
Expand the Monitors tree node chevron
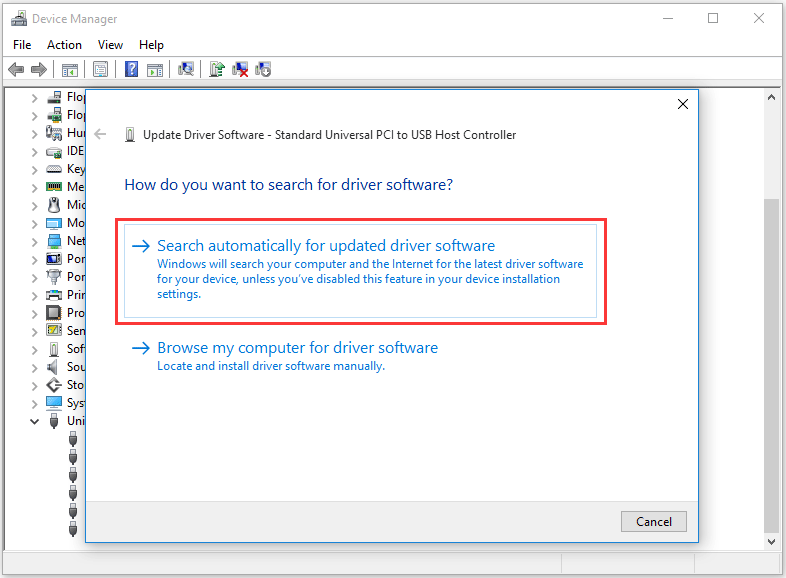click(x=34, y=224)
